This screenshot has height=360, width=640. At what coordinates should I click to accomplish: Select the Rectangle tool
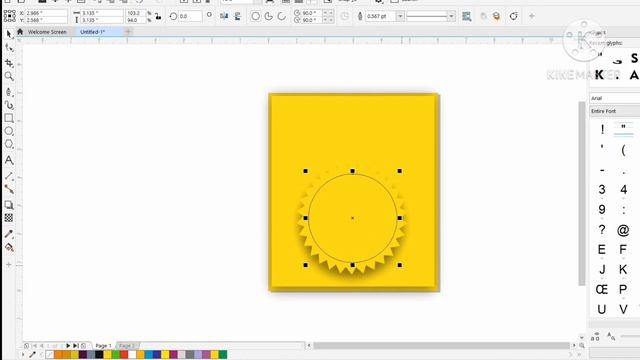tap(9, 118)
